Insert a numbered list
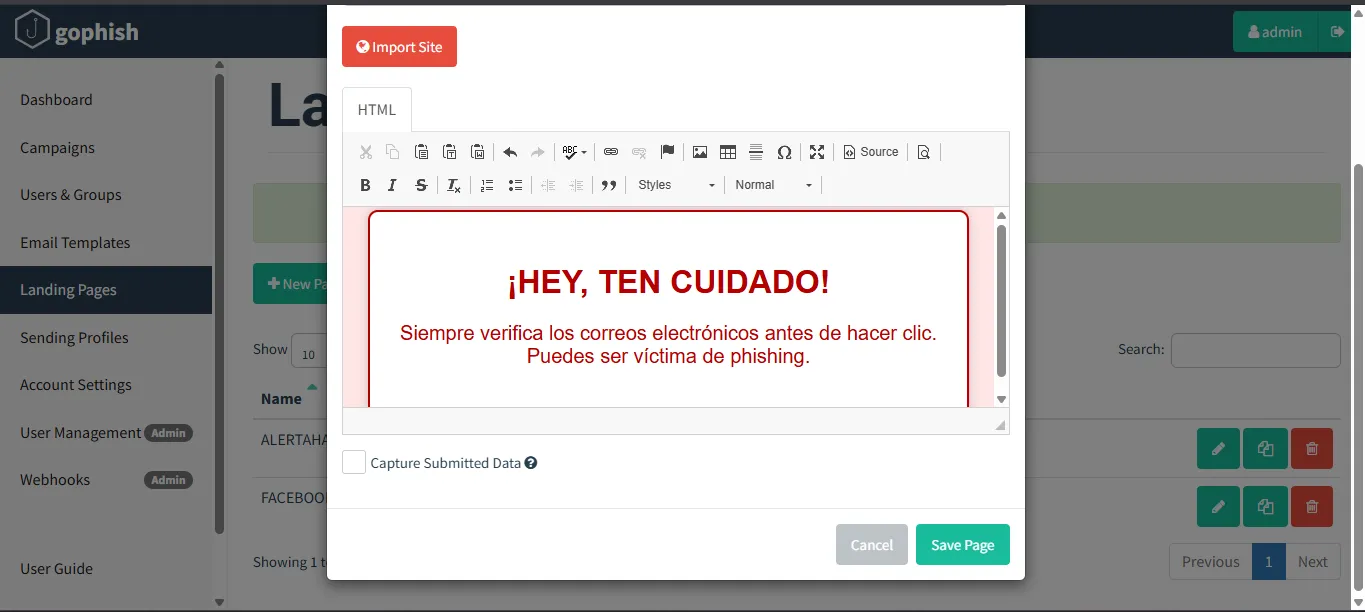 pyautogui.click(x=487, y=185)
